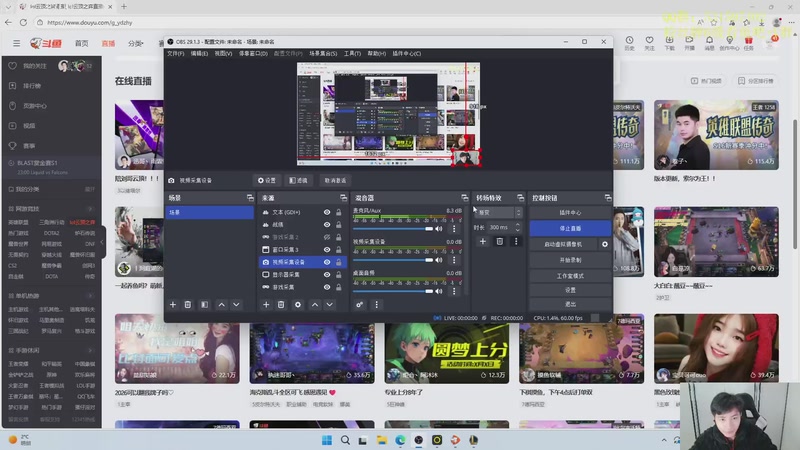Open Windows Start menu on taskbar
The width and height of the screenshot is (800, 450).
coord(327,440)
